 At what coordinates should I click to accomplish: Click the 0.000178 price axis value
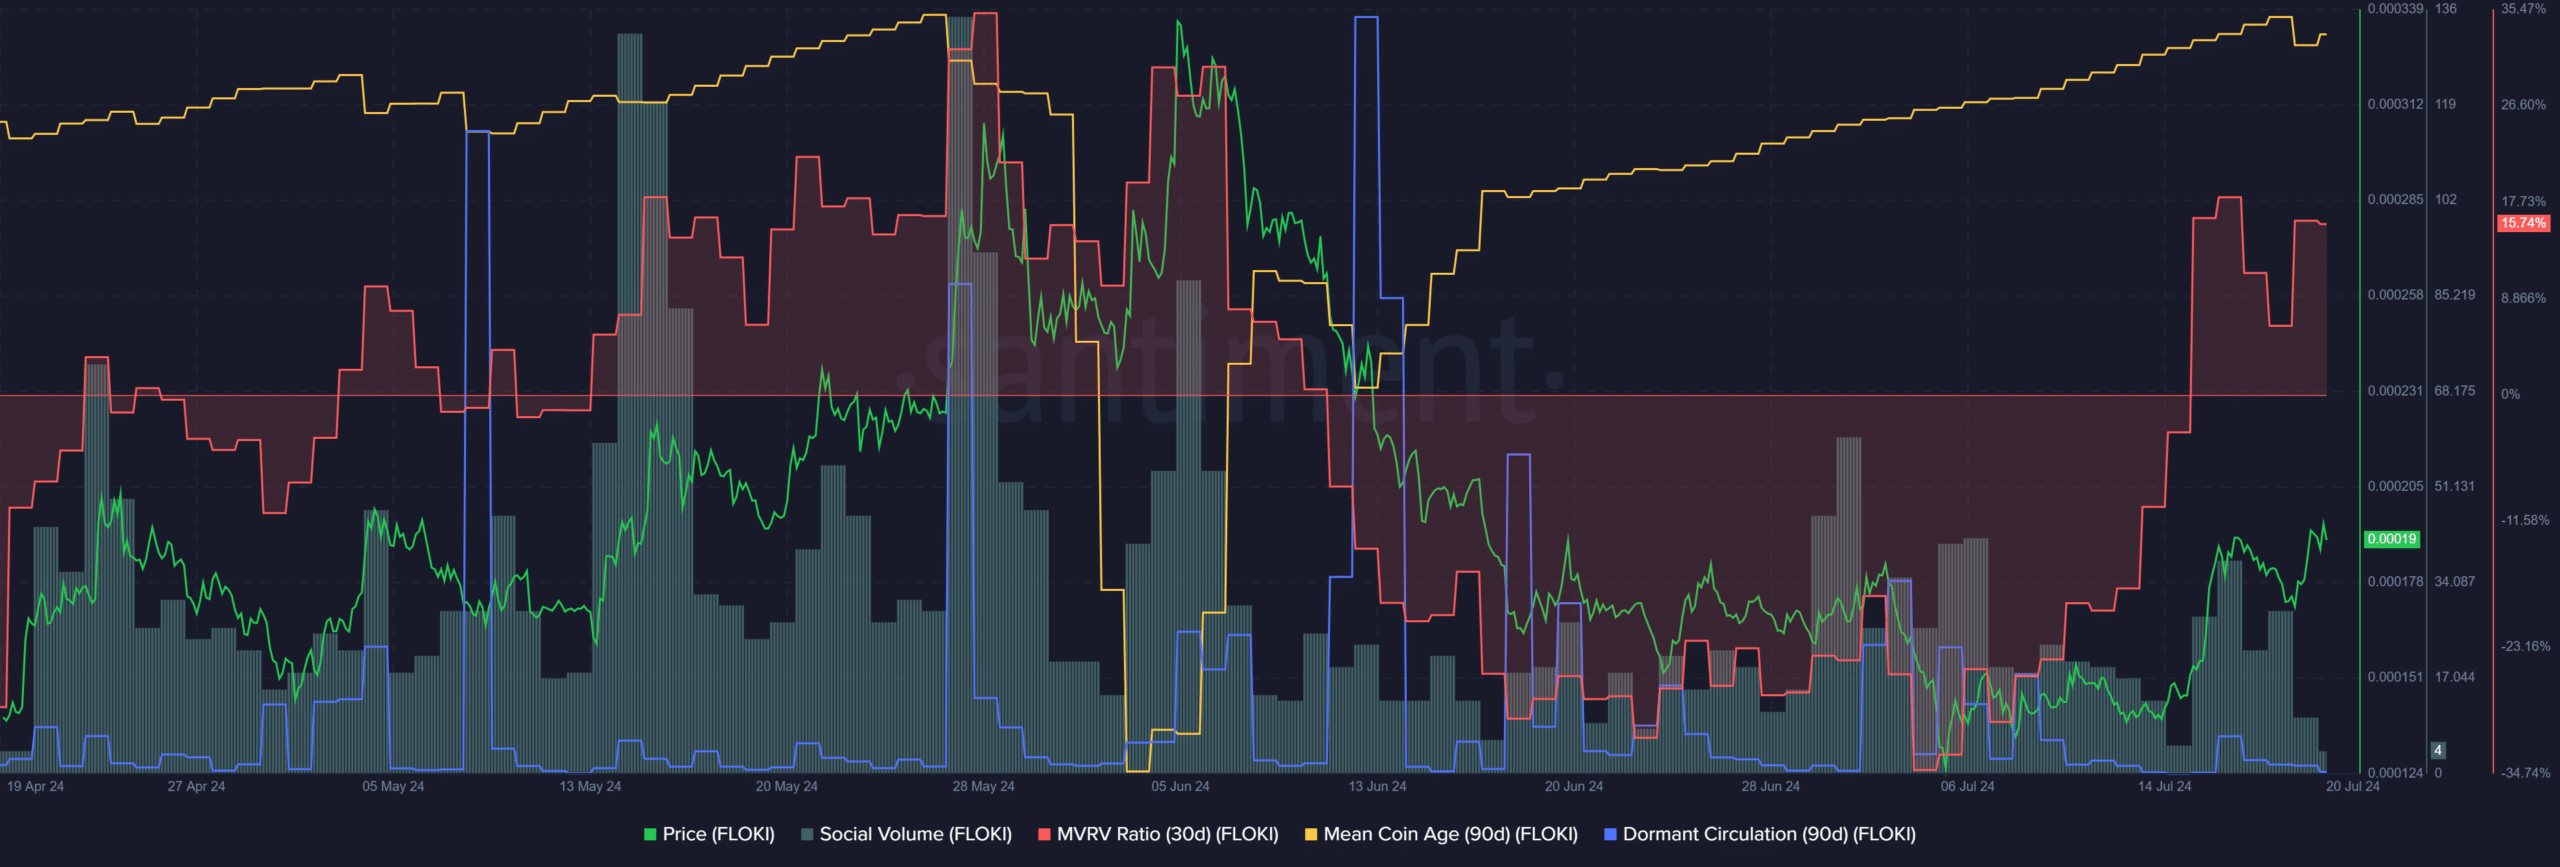tap(2395, 582)
